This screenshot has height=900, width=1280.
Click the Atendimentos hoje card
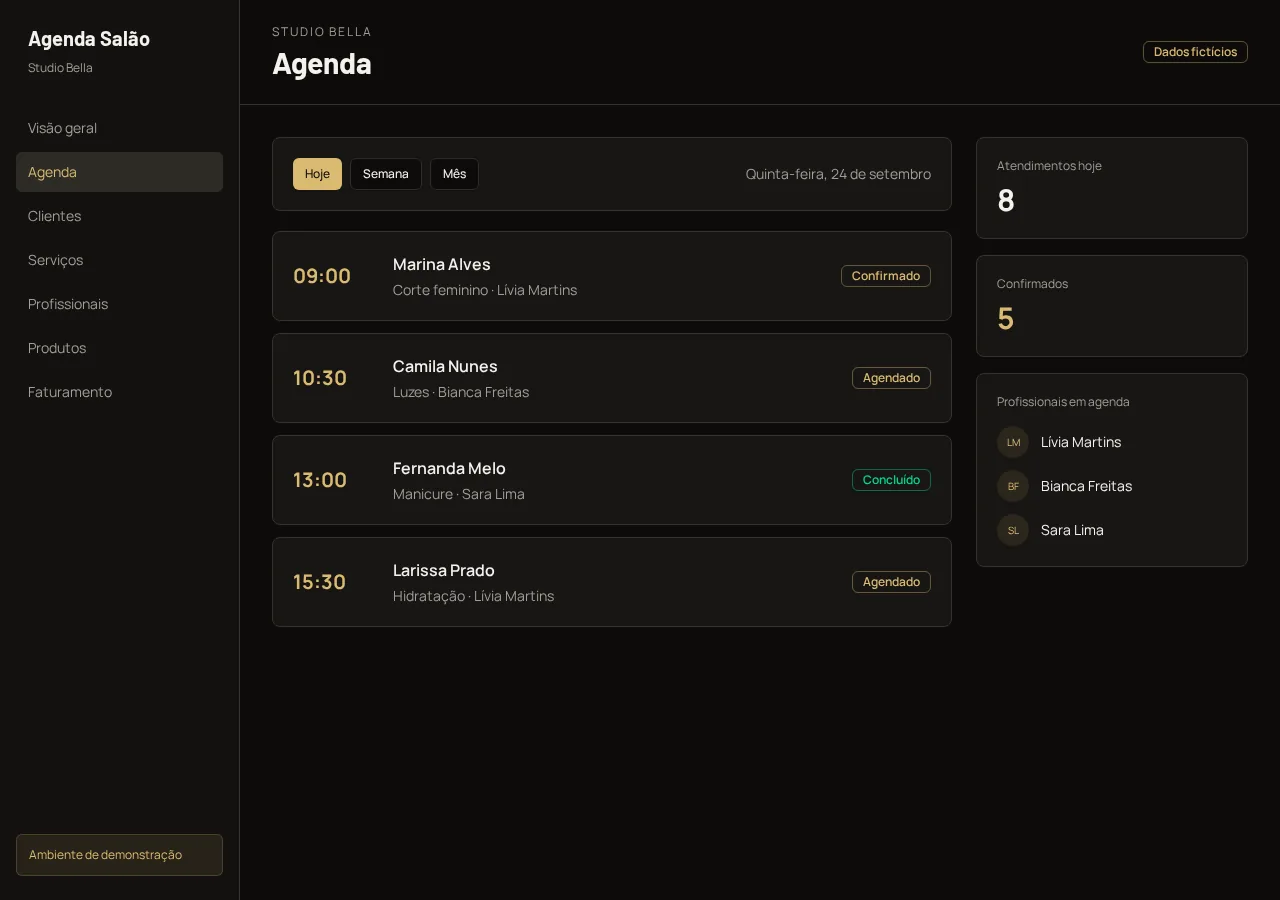(x=1112, y=188)
